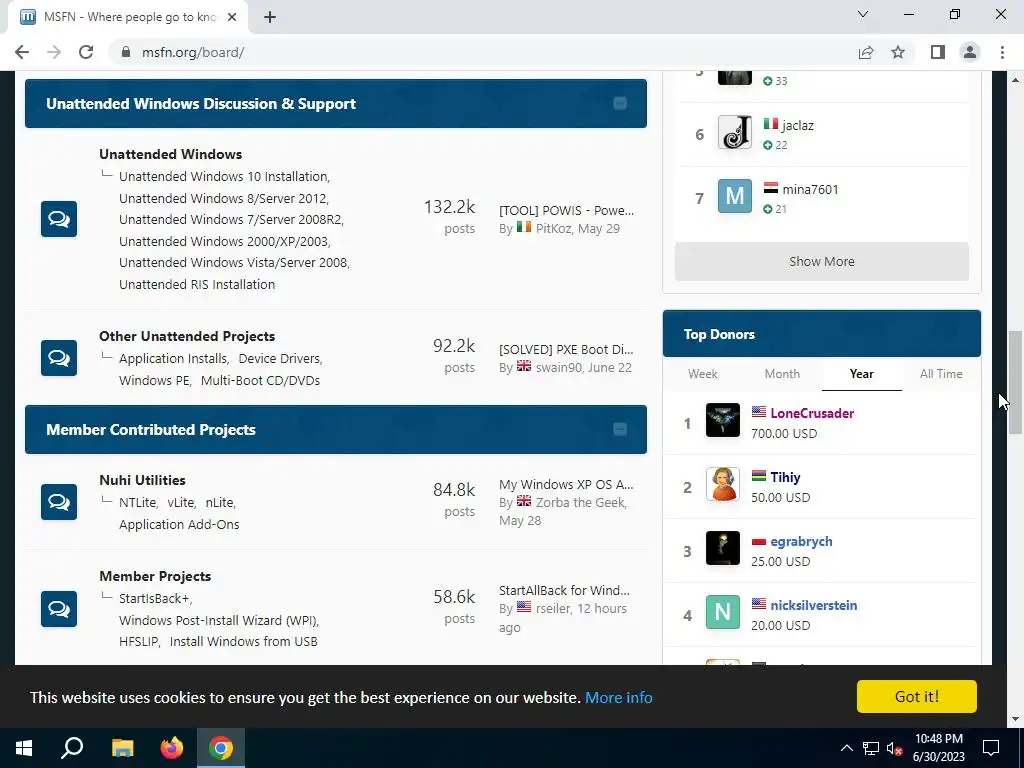The width and height of the screenshot is (1024, 768).
Task: Click the muted volume tray icon
Action: pos(895,748)
